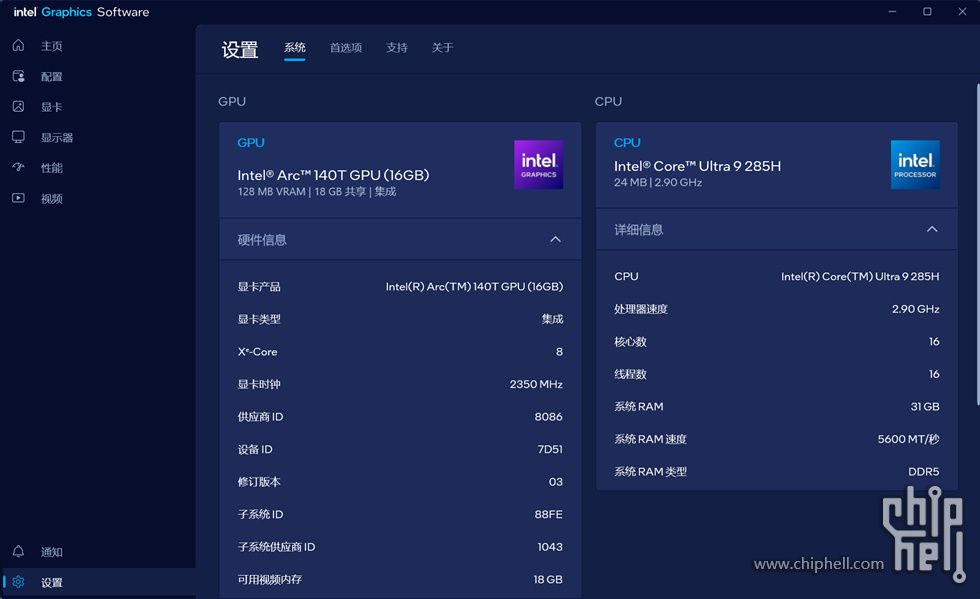Open the 支持 tab
The image size is (980, 599).
397,48
